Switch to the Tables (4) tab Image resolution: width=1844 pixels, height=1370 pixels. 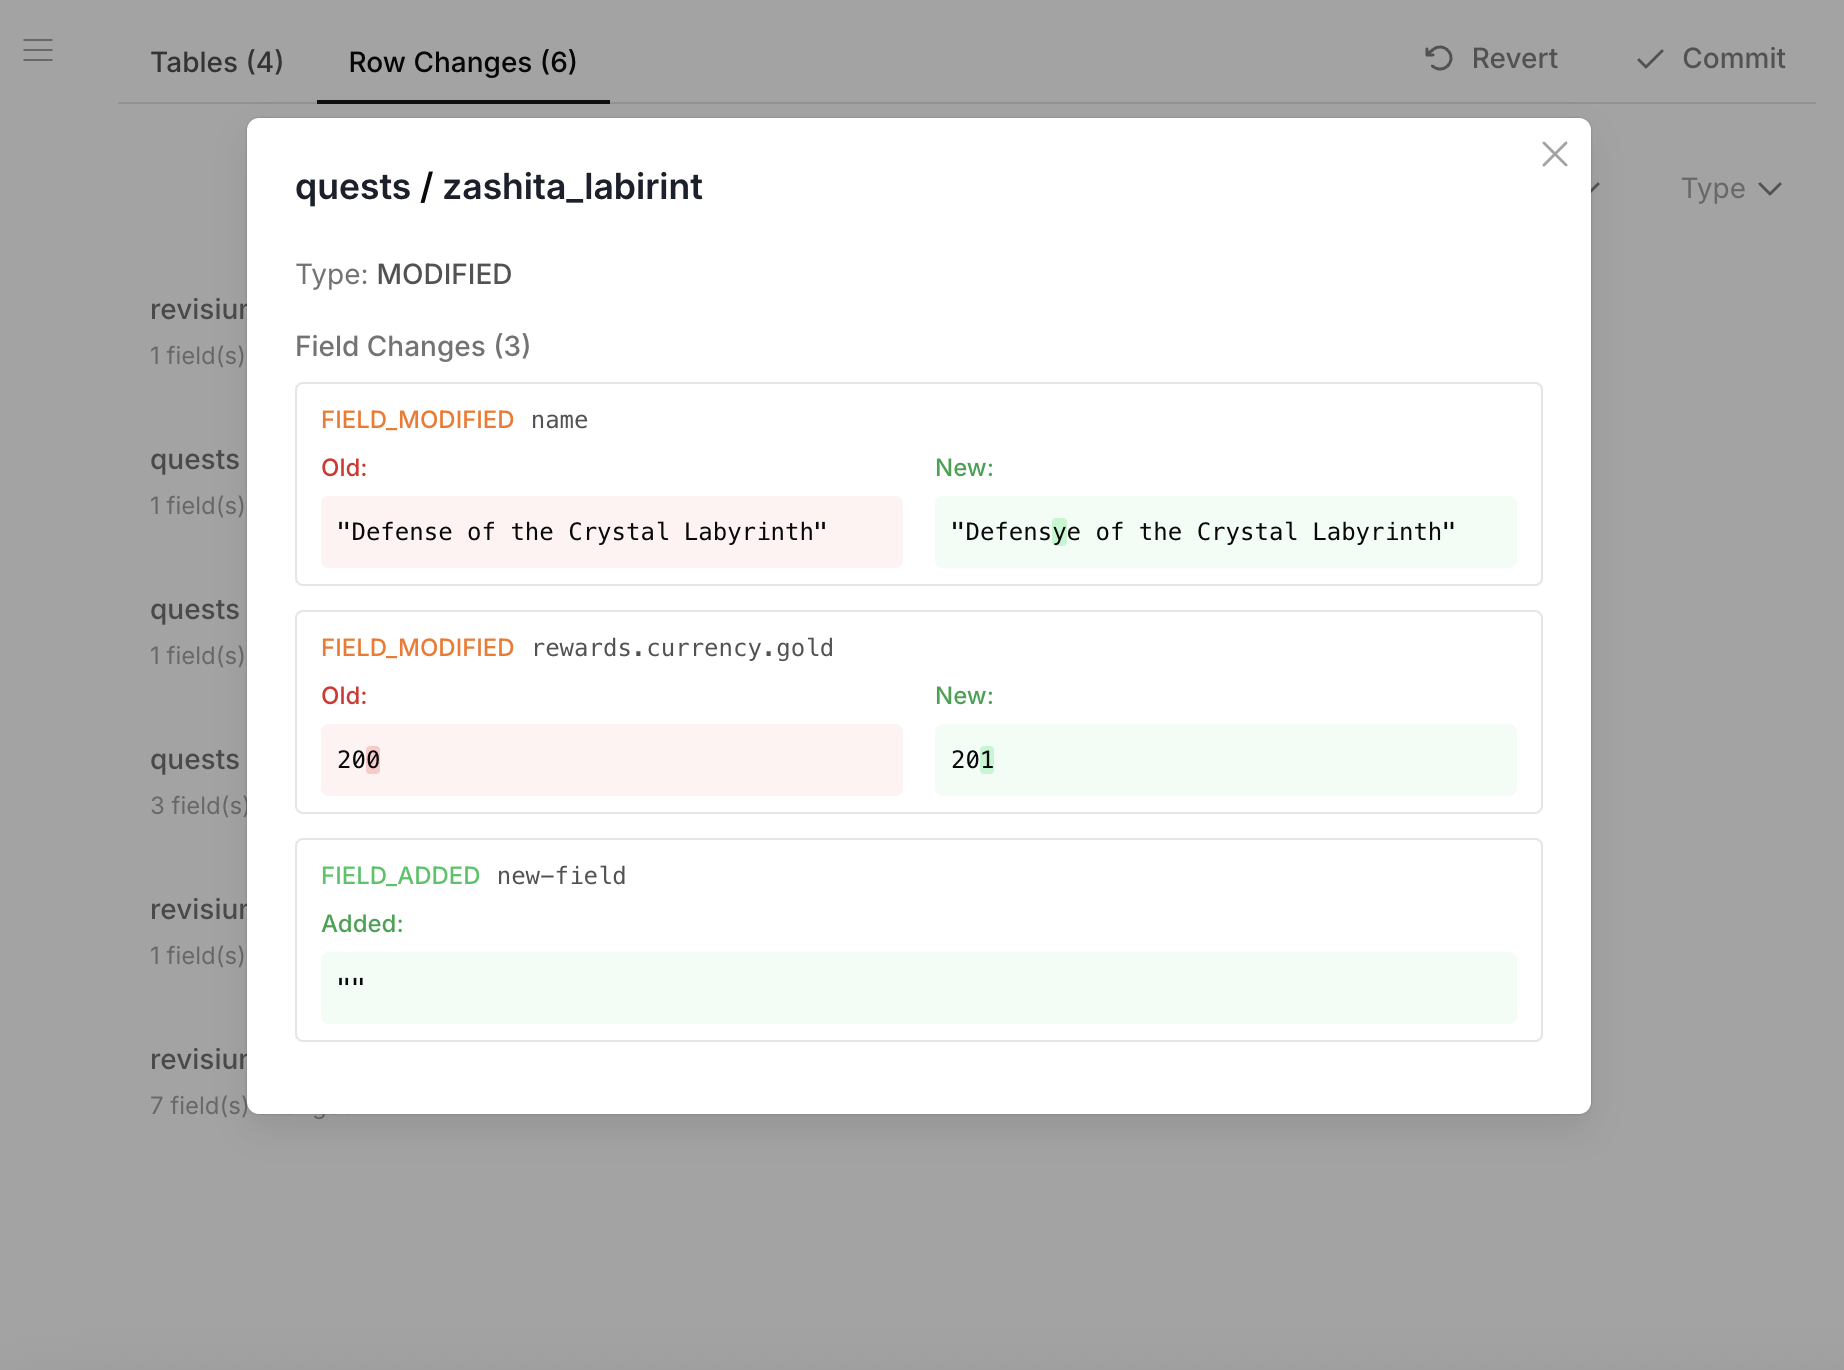pyautogui.click(x=217, y=62)
